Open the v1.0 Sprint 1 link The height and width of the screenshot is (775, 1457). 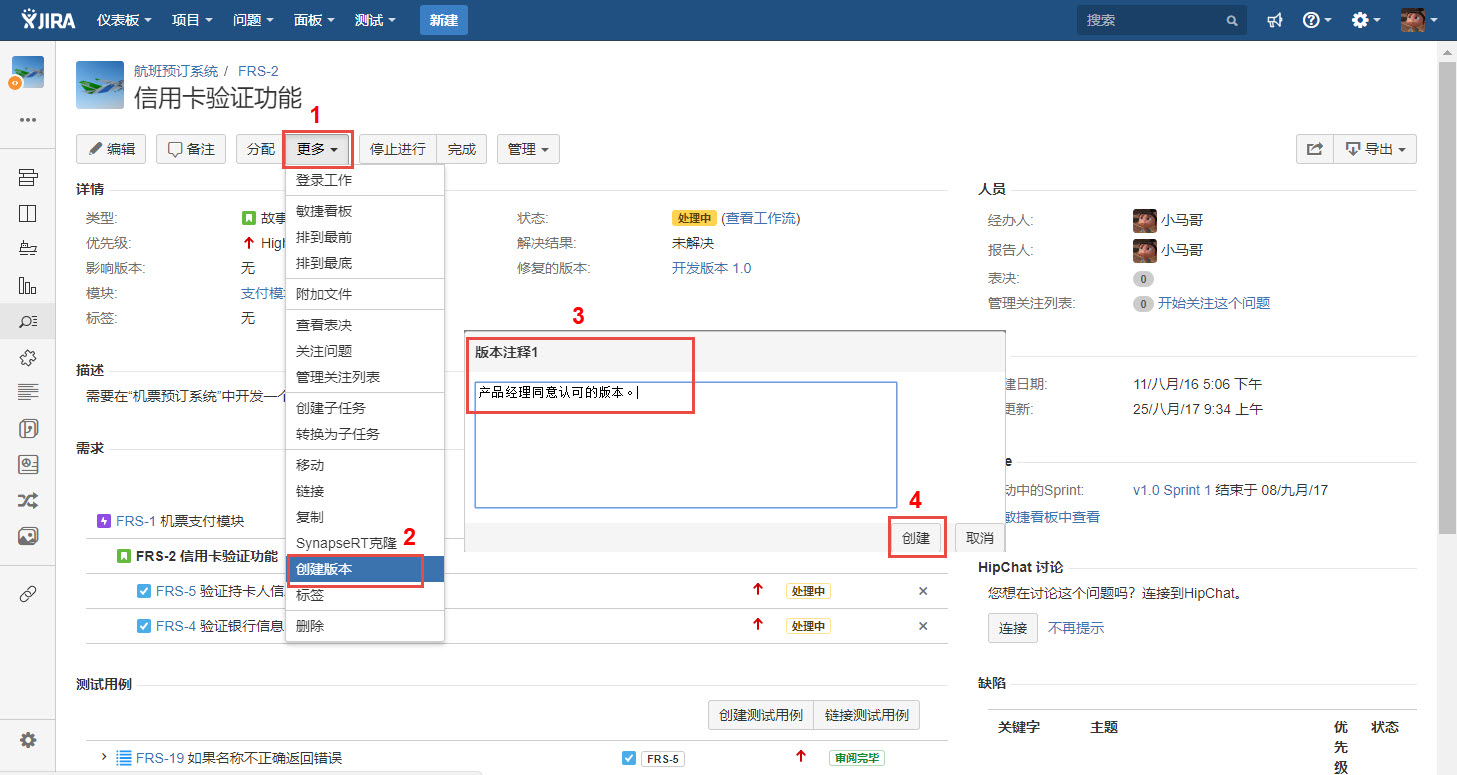click(1172, 490)
